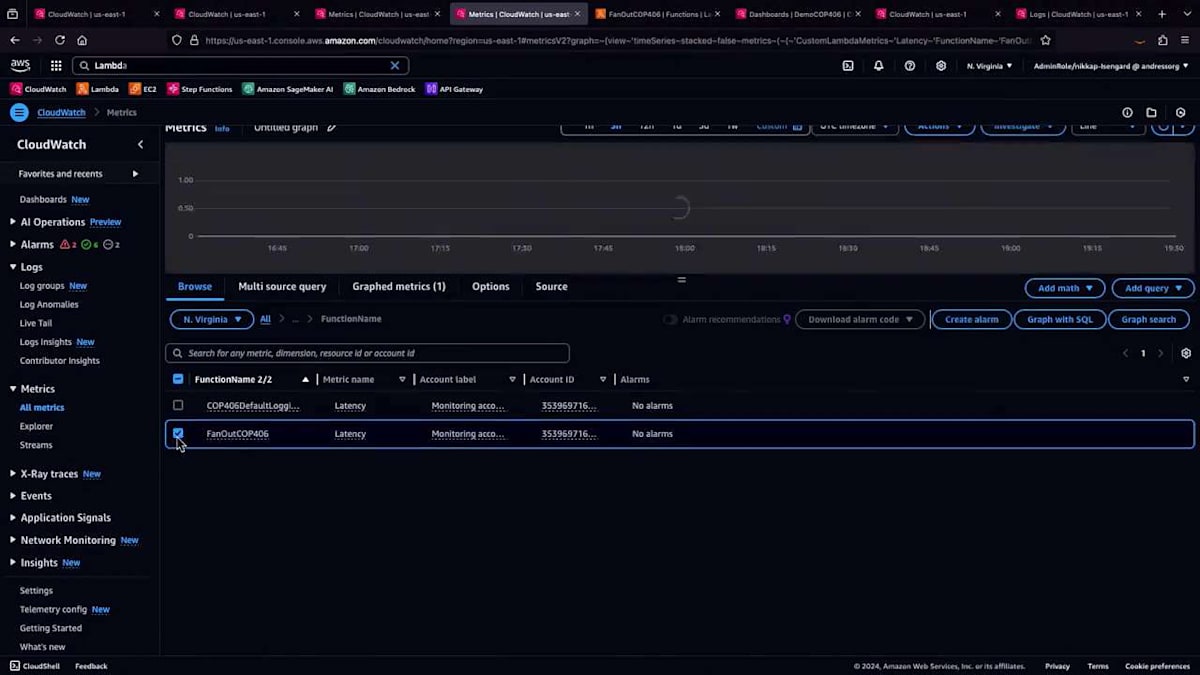Expand the Alarms sidebar section

click(x=13, y=244)
